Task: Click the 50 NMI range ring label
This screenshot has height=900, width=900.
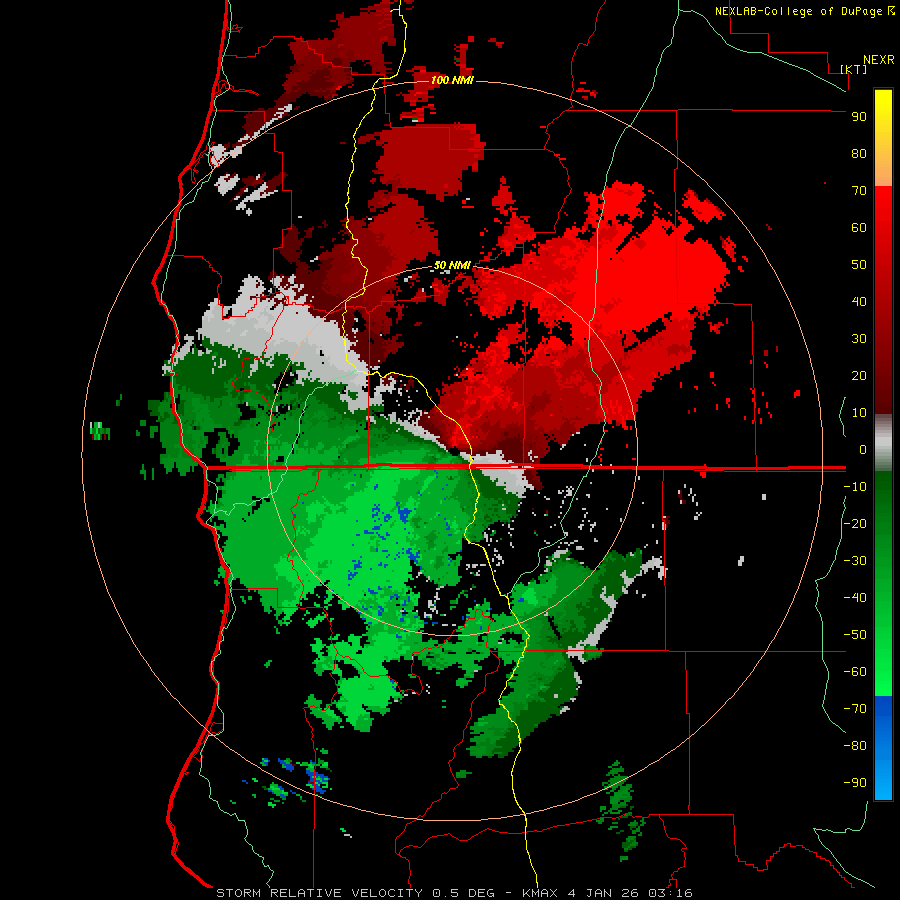Action: (452, 265)
